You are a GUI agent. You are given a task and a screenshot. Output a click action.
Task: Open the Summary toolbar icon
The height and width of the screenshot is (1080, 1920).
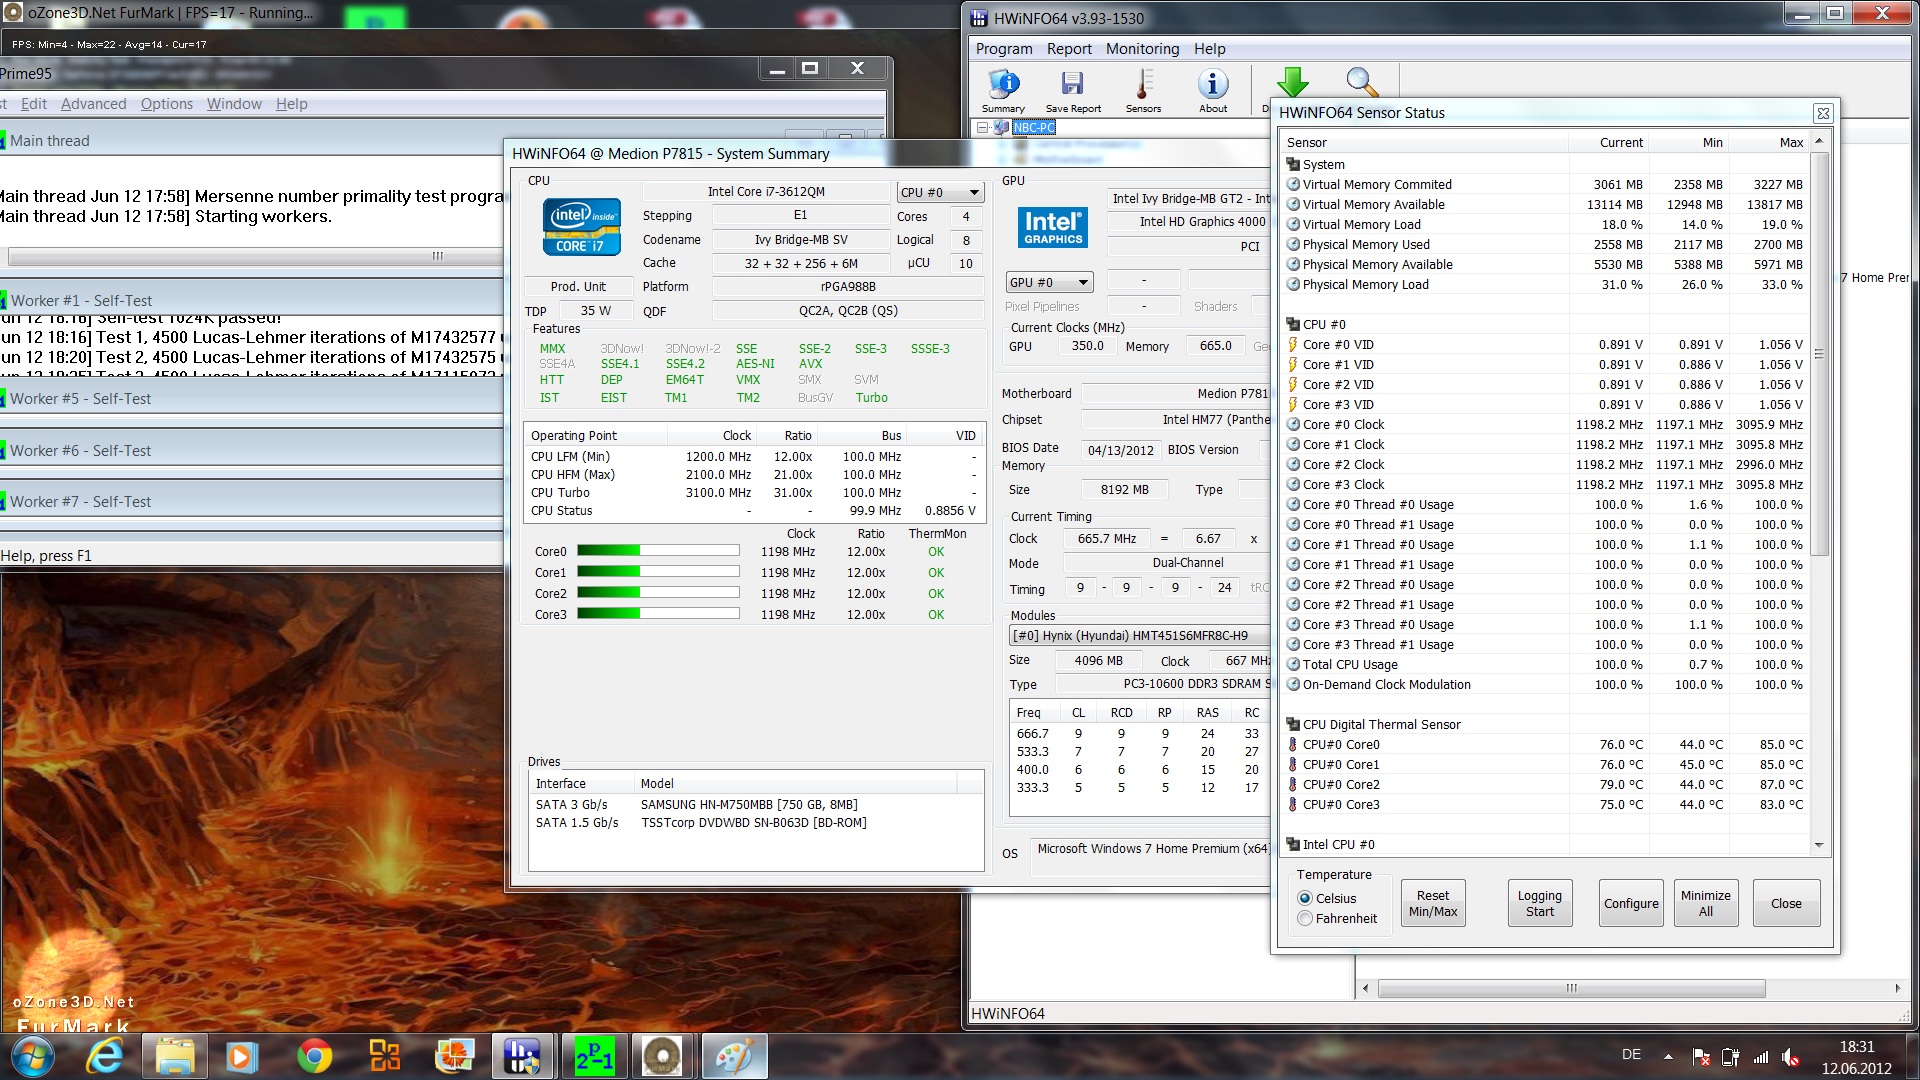pyautogui.click(x=1003, y=90)
